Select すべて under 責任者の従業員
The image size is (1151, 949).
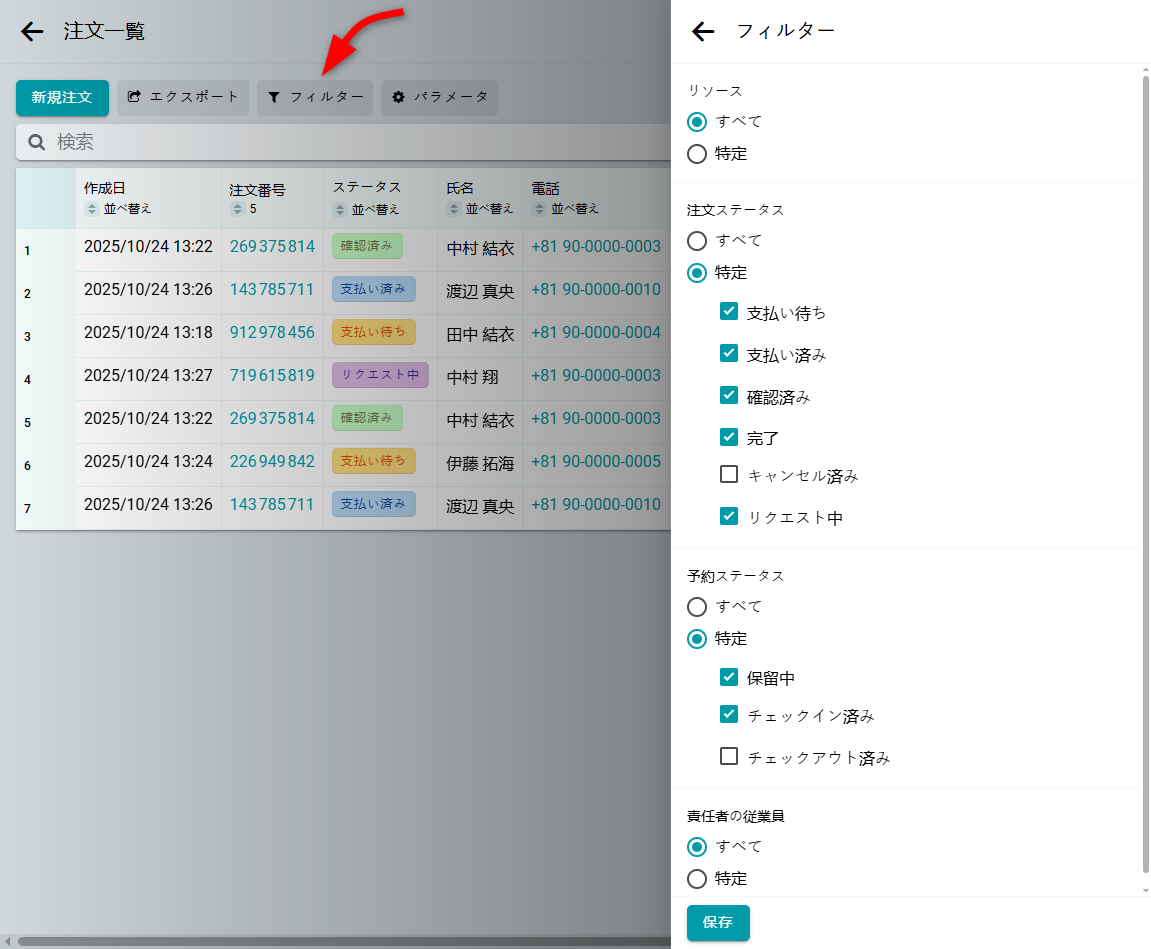tap(697, 847)
